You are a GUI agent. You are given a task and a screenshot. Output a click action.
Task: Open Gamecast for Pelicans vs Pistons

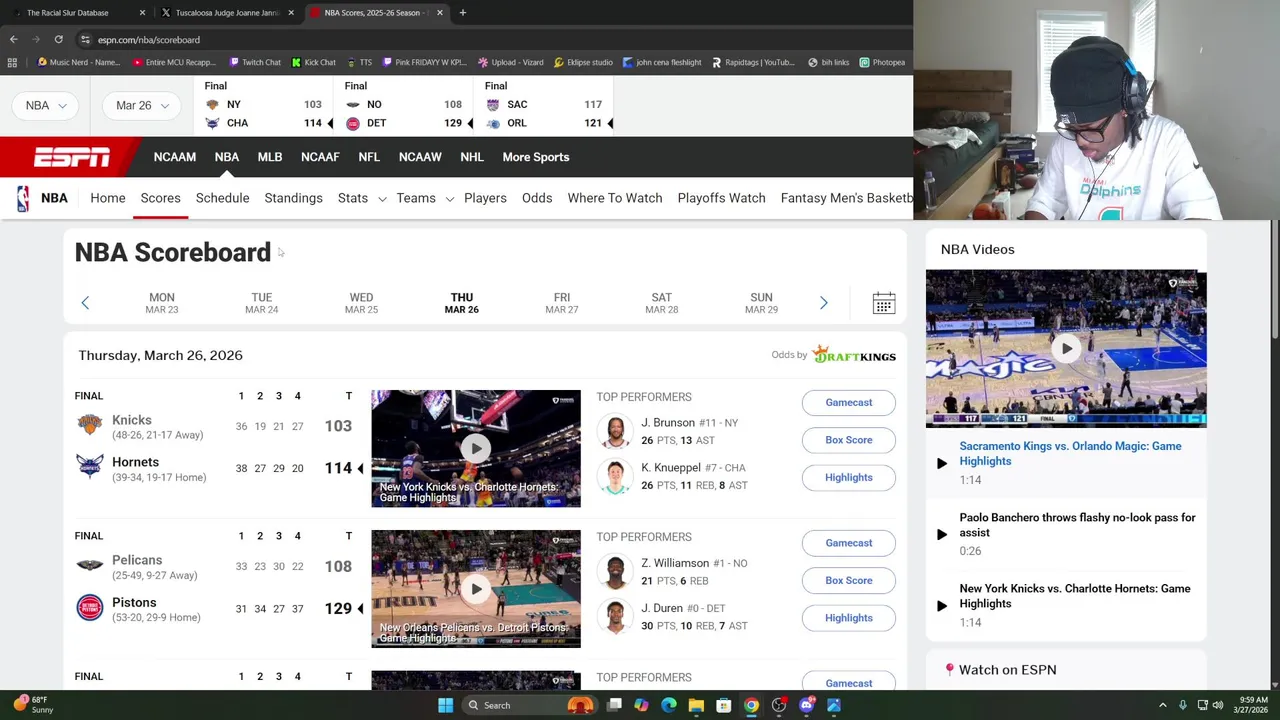(848, 543)
